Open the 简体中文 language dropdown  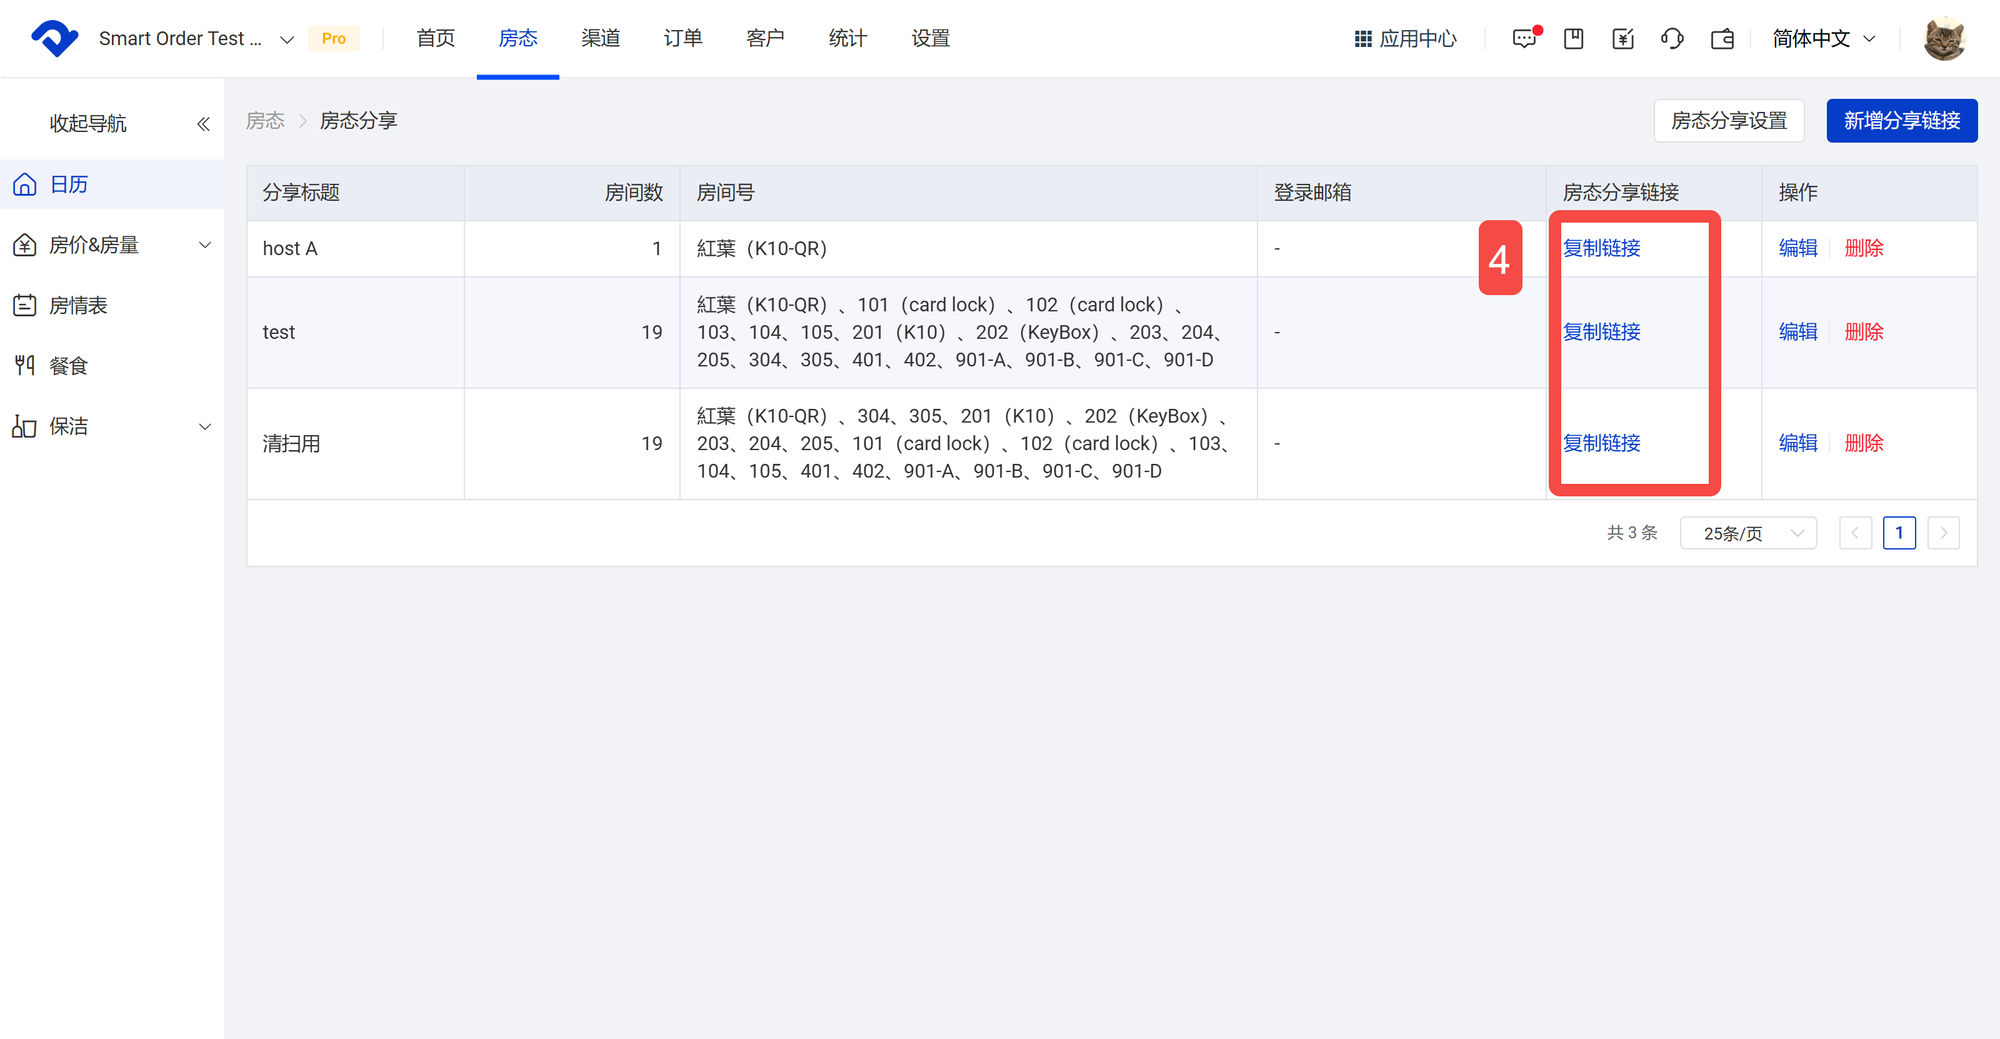tap(1823, 39)
